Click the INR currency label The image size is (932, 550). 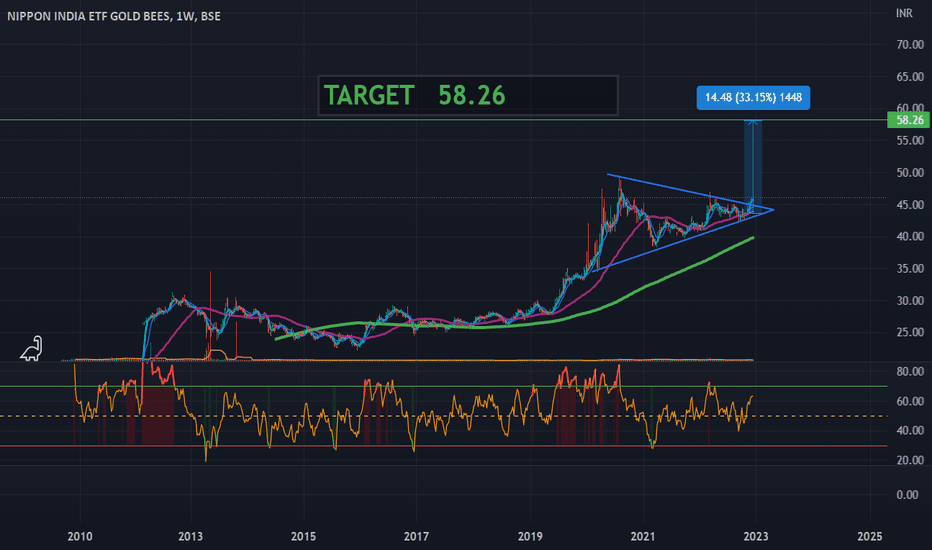[904, 13]
